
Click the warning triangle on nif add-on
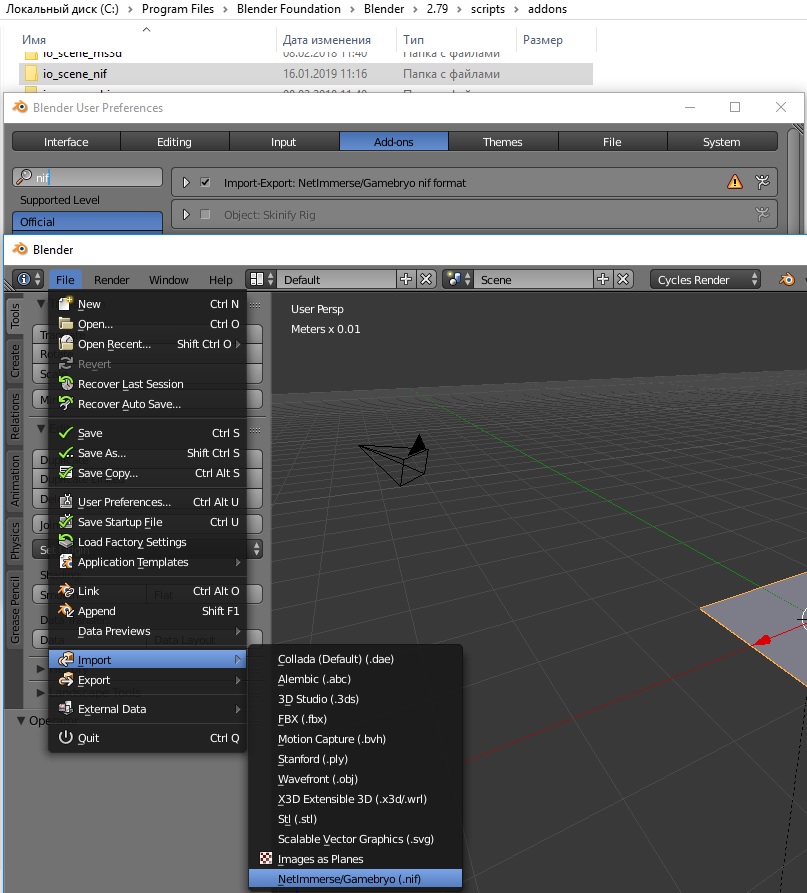735,182
